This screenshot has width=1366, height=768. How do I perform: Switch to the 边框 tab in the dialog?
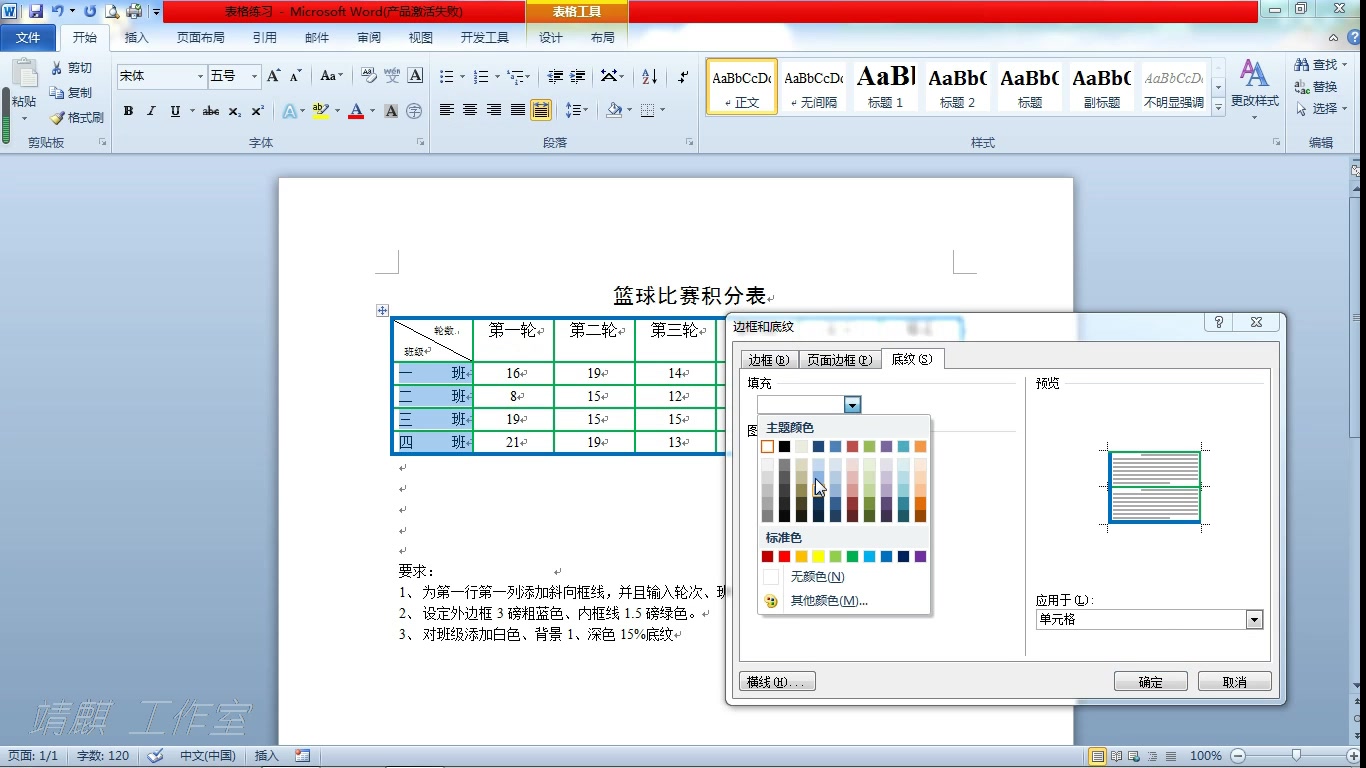click(769, 359)
